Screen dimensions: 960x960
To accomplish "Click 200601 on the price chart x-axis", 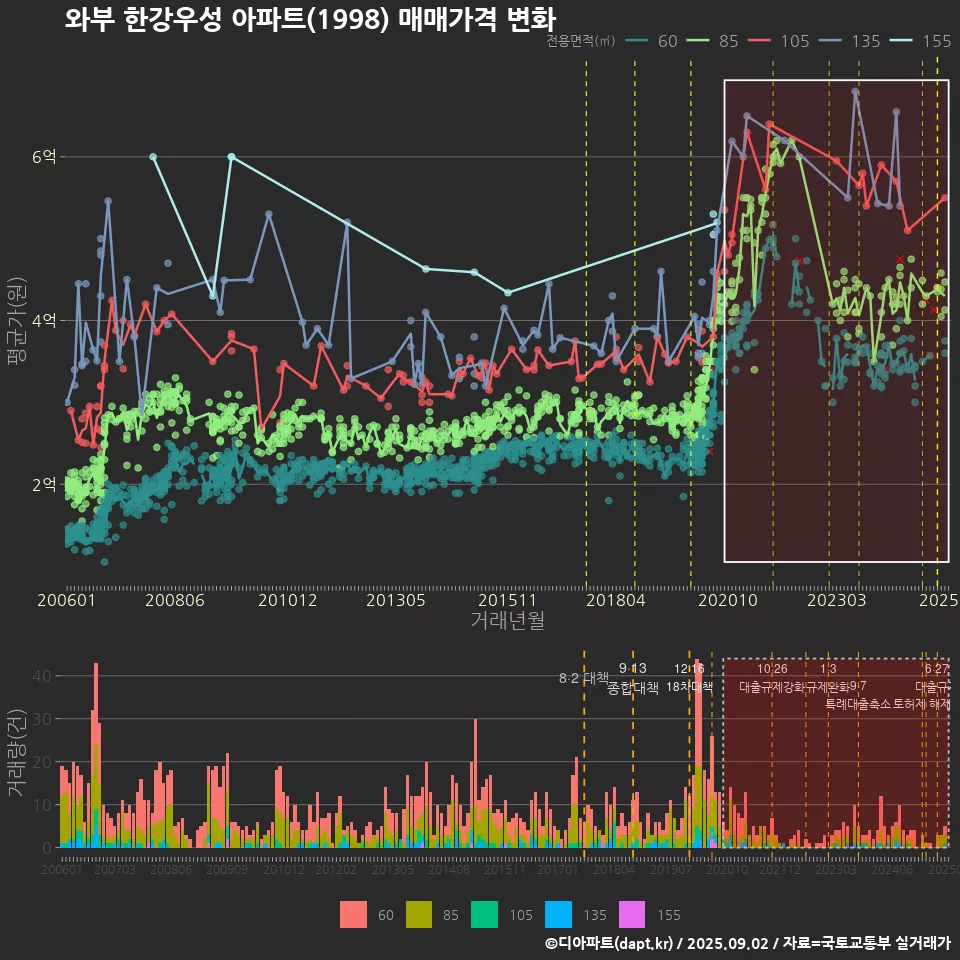I will click(x=66, y=600).
